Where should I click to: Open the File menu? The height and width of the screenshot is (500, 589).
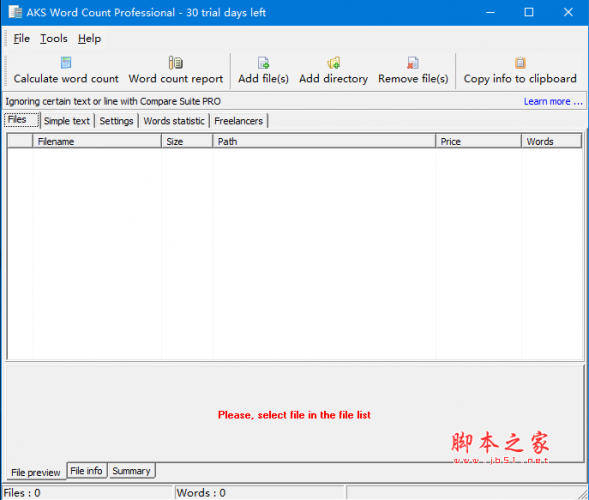tap(21, 38)
